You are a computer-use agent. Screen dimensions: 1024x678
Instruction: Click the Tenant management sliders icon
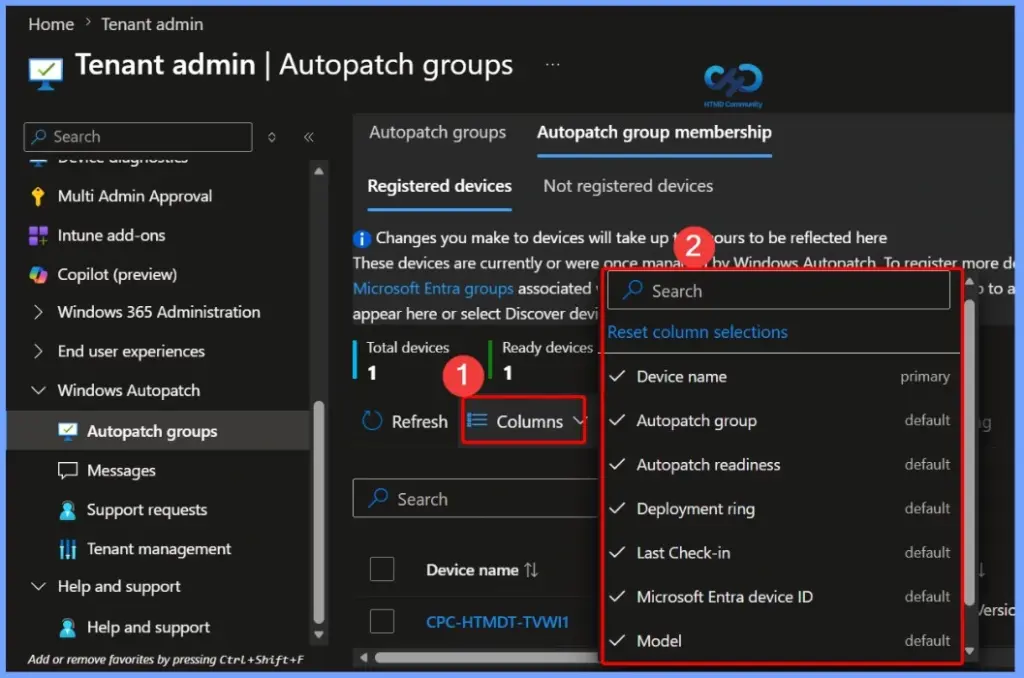point(67,549)
